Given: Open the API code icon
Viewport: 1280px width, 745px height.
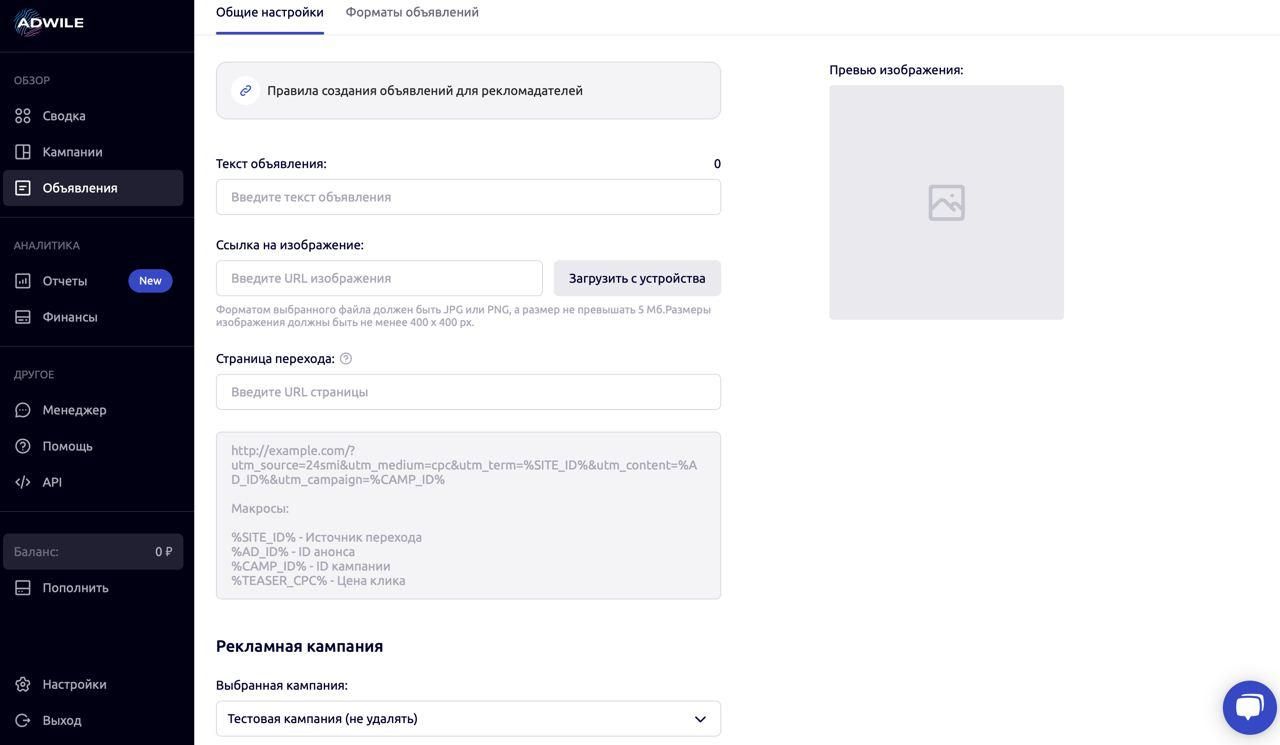Looking at the screenshot, I should tap(22, 482).
